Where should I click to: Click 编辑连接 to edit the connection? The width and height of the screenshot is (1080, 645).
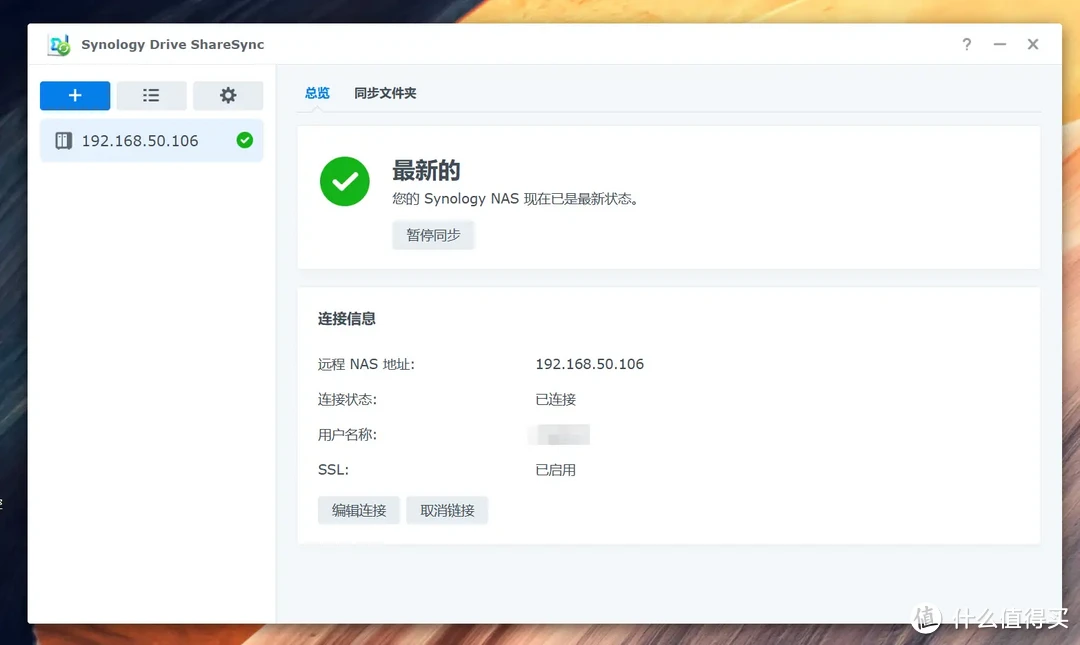pos(358,510)
